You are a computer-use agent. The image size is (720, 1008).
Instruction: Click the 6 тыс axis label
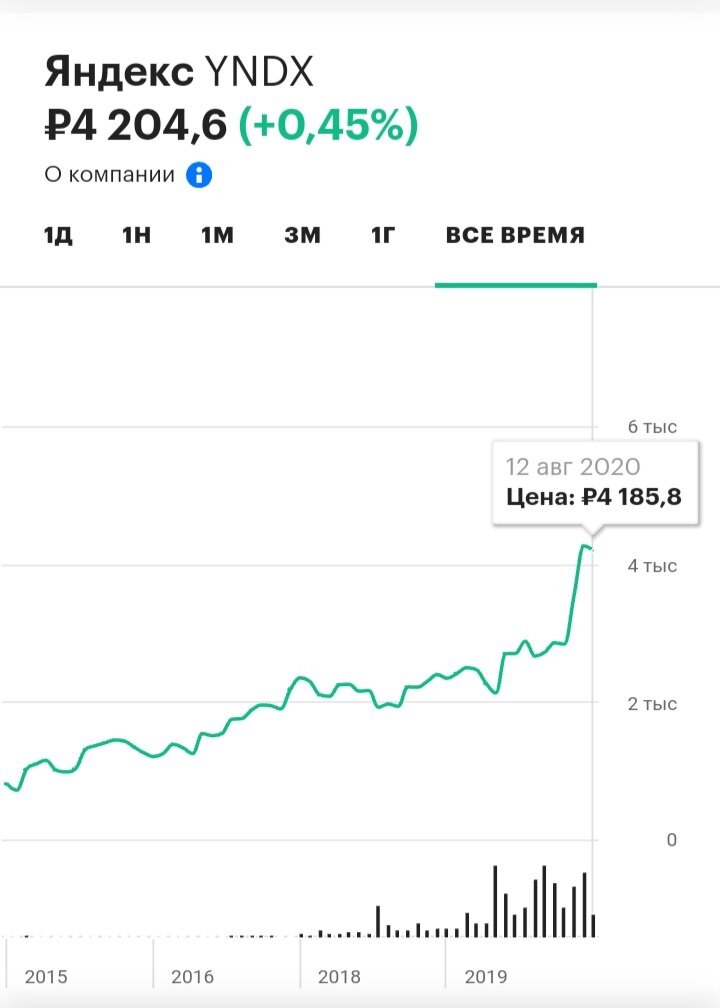point(652,427)
